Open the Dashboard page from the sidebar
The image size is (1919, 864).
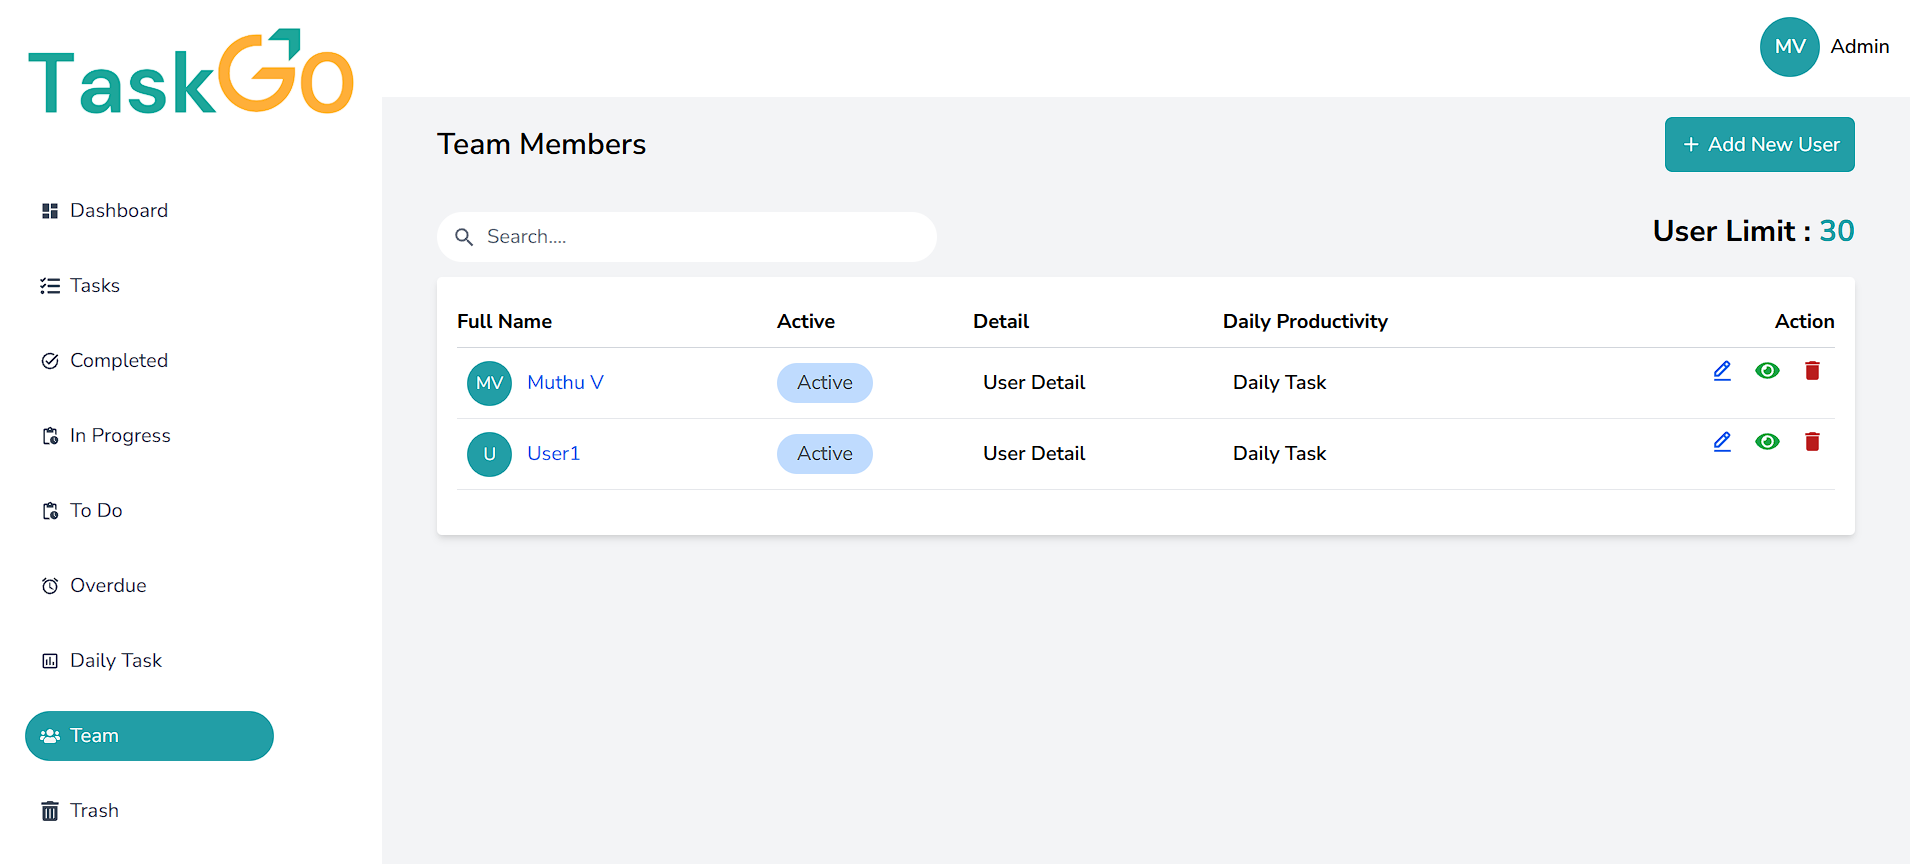point(118,211)
